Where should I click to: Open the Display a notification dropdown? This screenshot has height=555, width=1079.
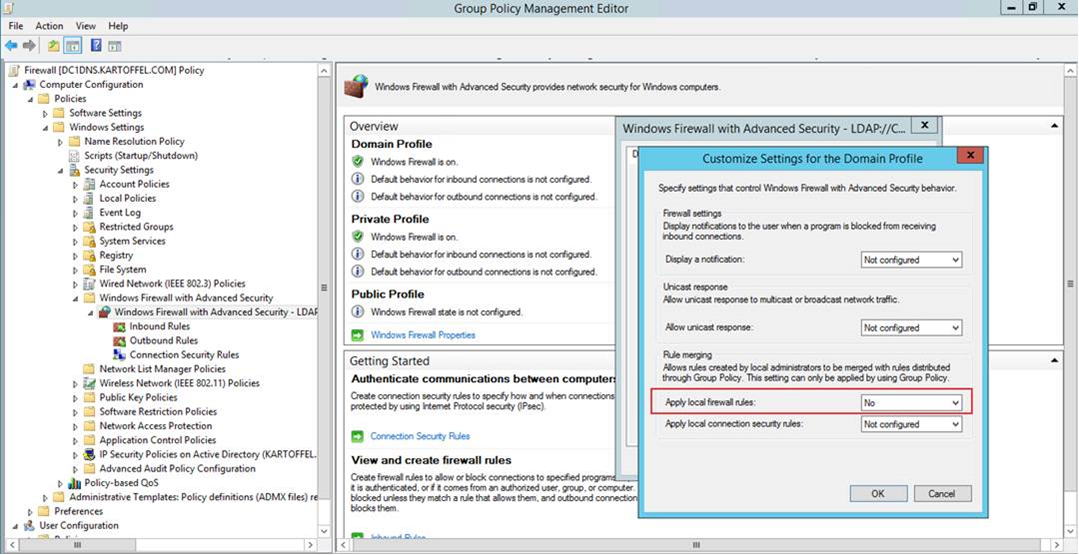click(911, 260)
